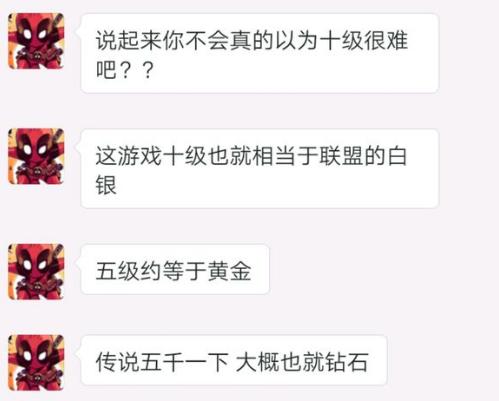This screenshot has width=499, height=401.
Task: Click the phrase 大概也就 in the last message
Action: coord(280,362)
